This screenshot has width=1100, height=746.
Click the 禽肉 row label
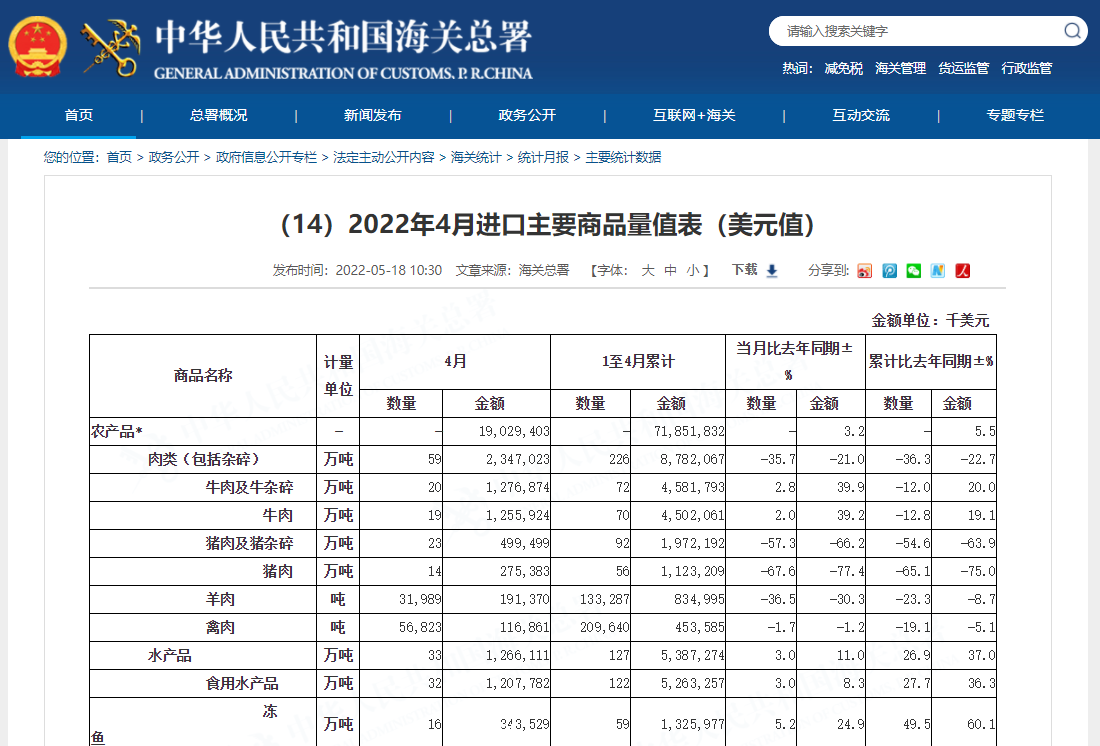click(x=220, y=628)
